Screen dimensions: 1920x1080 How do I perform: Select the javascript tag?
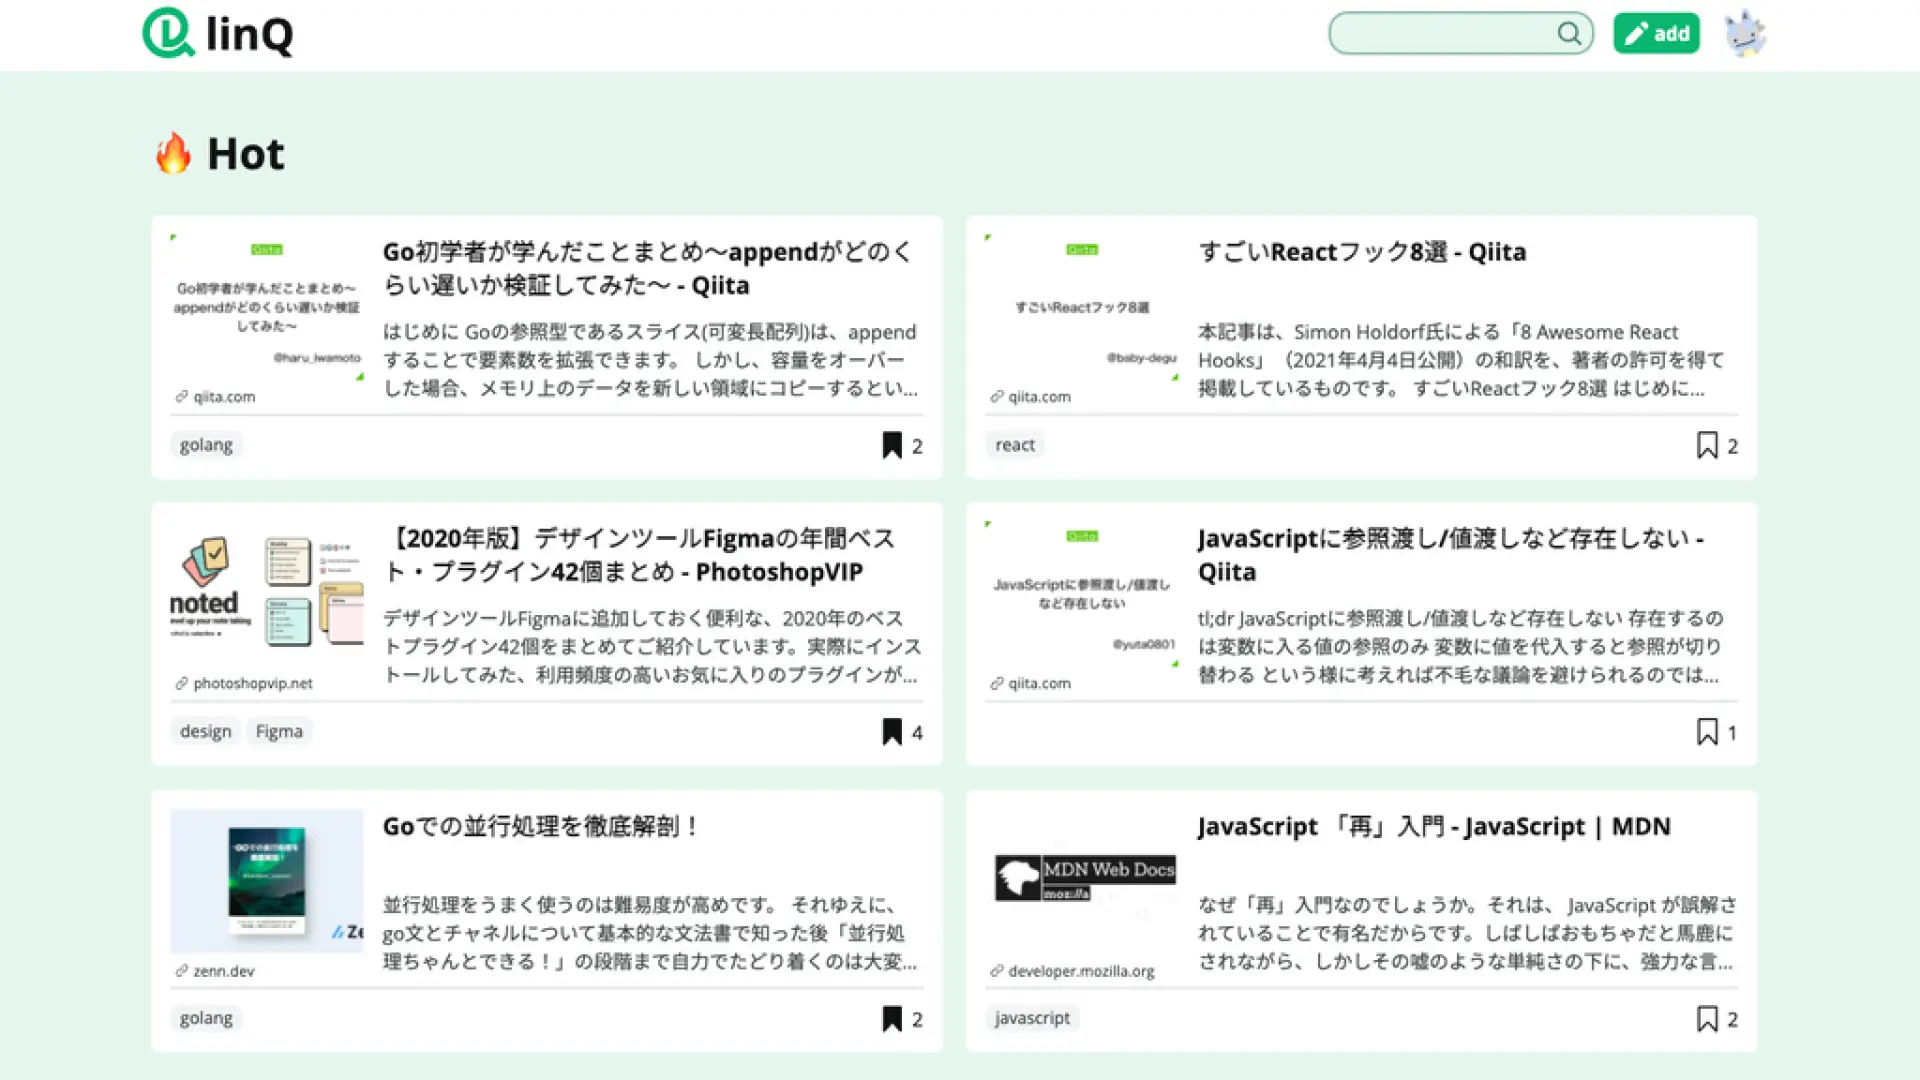coord(1032,1018)
